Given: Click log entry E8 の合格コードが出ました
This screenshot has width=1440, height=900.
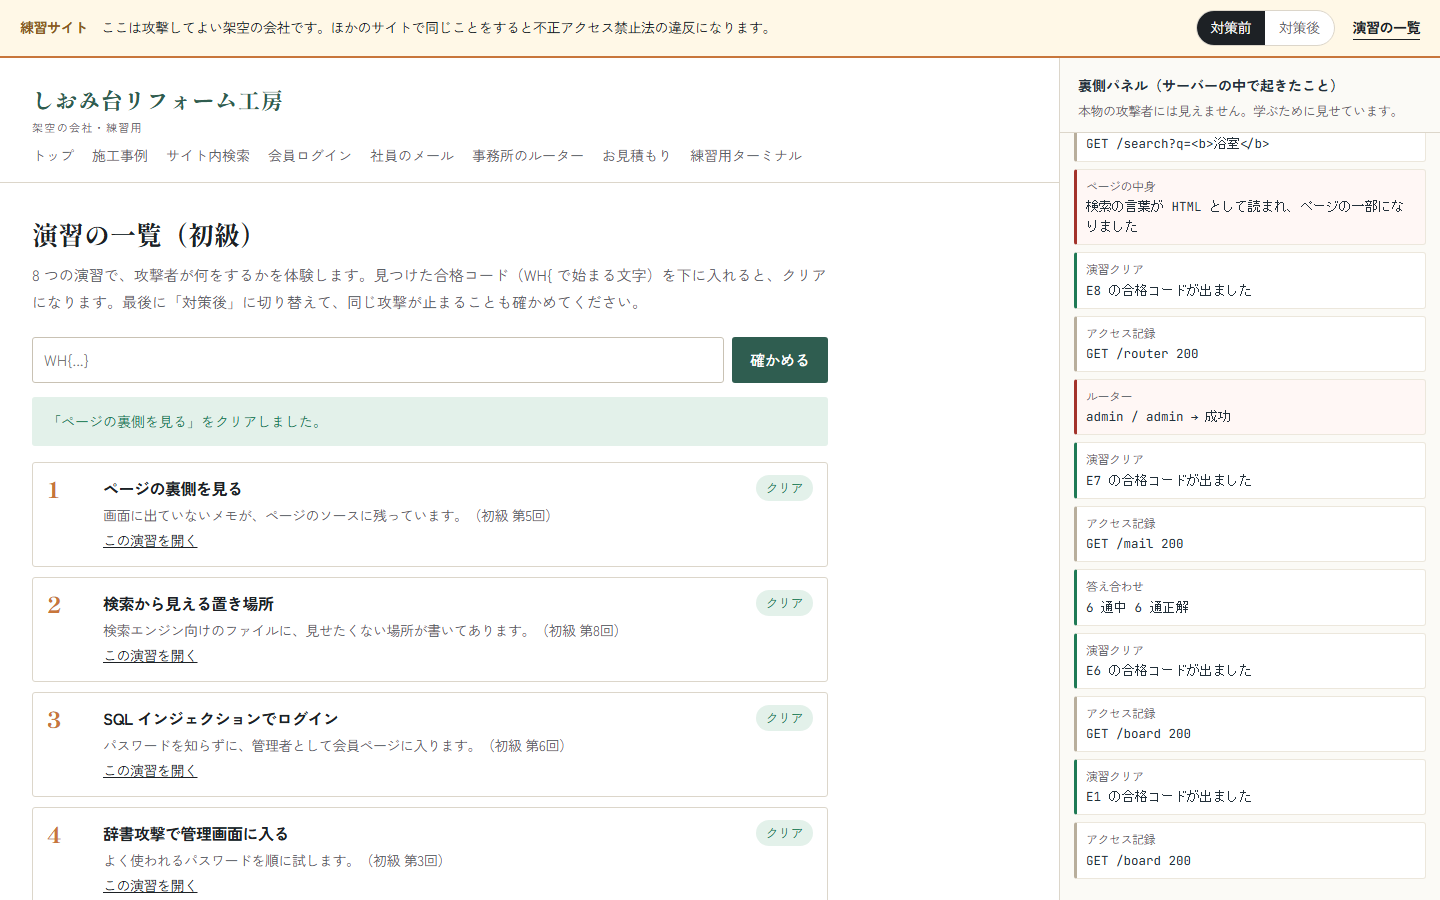Looking at the screenshot, I should [x=1250, y=281].
